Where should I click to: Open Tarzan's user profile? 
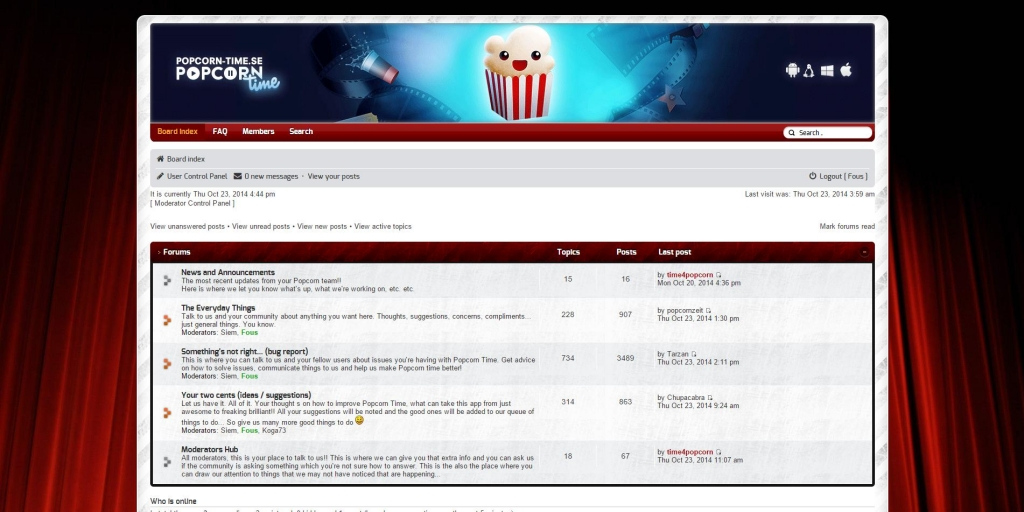coord(677,354)
